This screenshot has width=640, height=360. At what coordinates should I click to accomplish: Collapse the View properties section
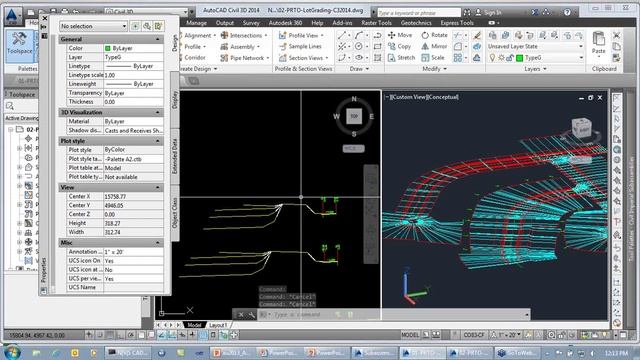click(x=158, y=188)
